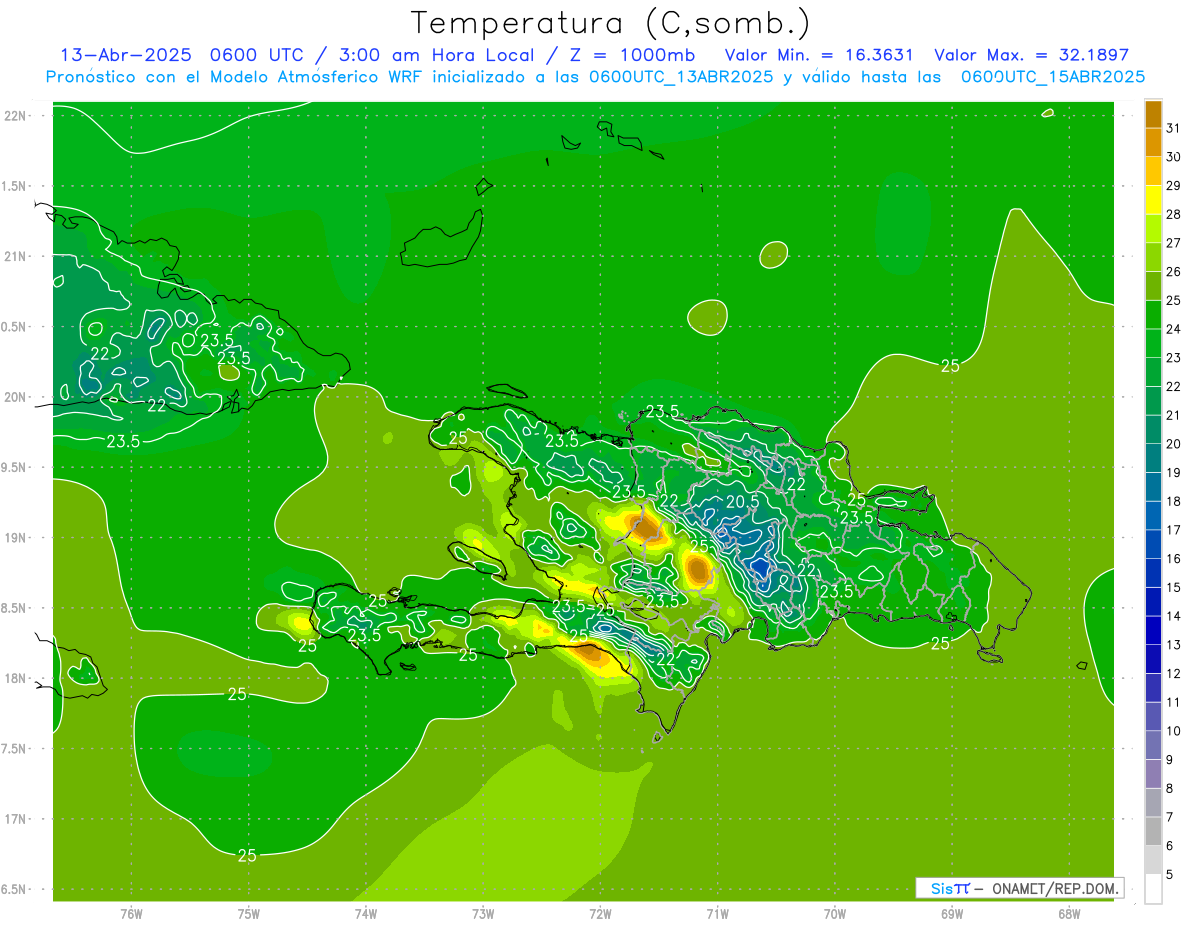1200x927 pixels.
Task: Click the valid-until time "0600UTC_15ABR2025"
Action: (1053, 76)
